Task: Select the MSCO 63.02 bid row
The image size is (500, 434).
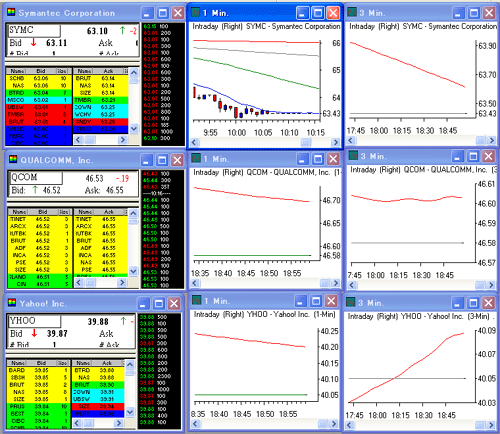Action: coord(39,100)
